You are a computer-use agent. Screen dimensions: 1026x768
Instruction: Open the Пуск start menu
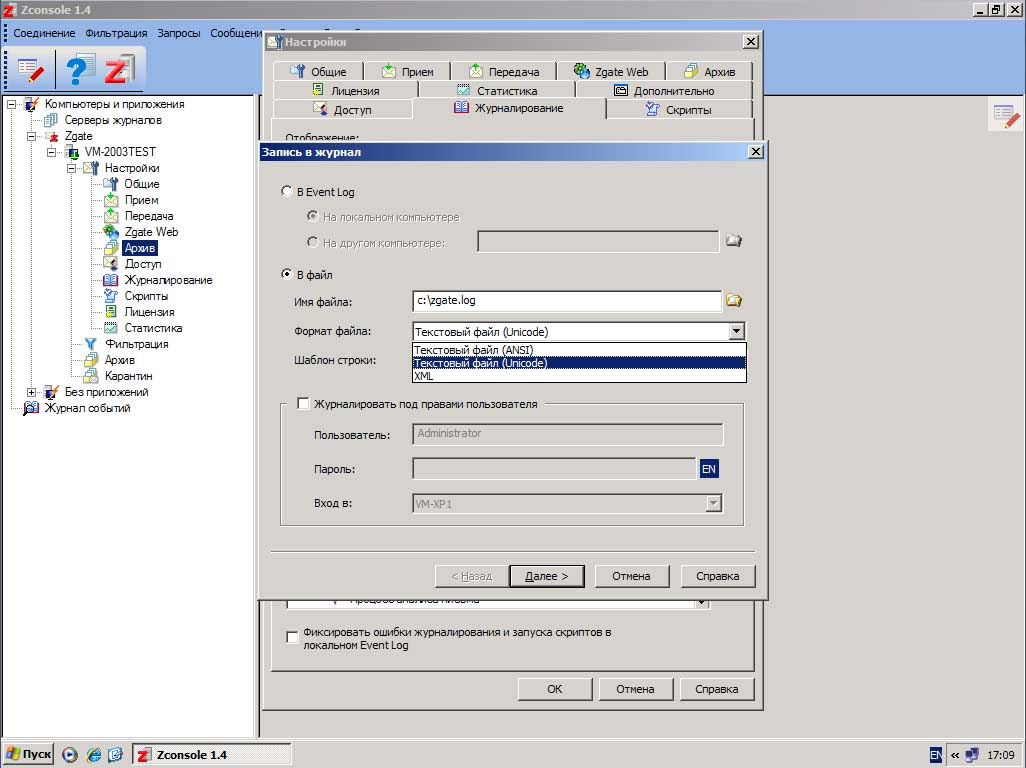(x=29, y=755)
